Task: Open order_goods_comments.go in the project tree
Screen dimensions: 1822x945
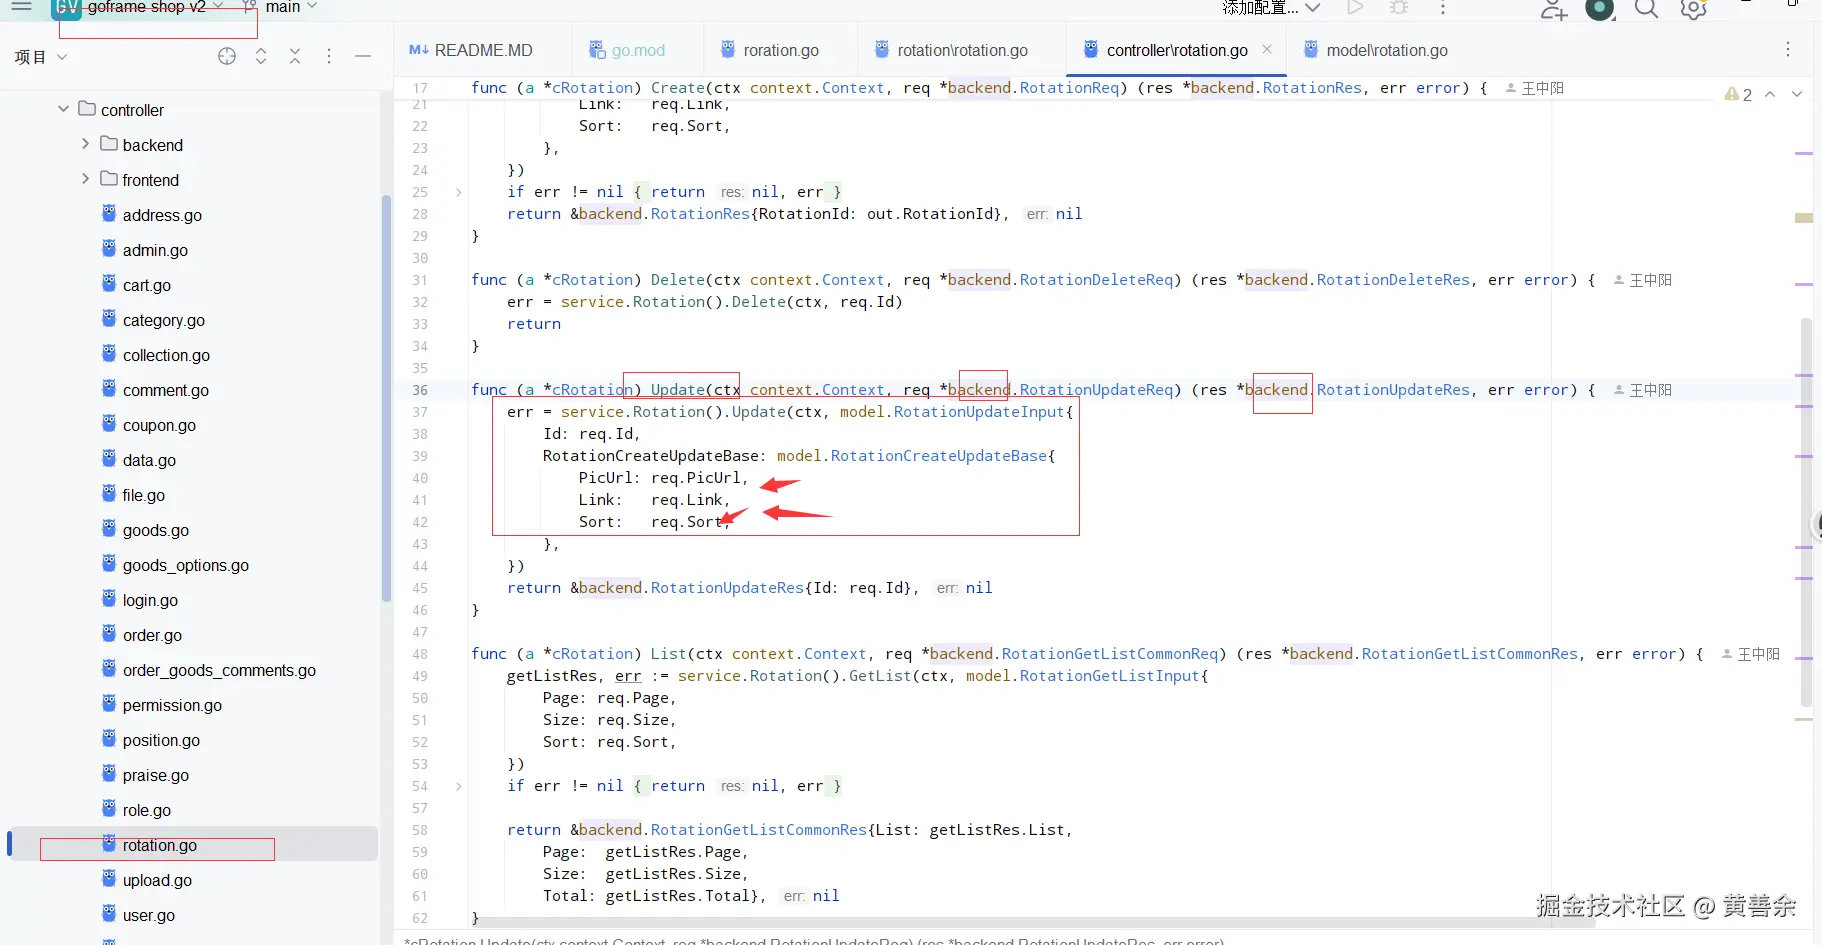Action: point(219,670)
